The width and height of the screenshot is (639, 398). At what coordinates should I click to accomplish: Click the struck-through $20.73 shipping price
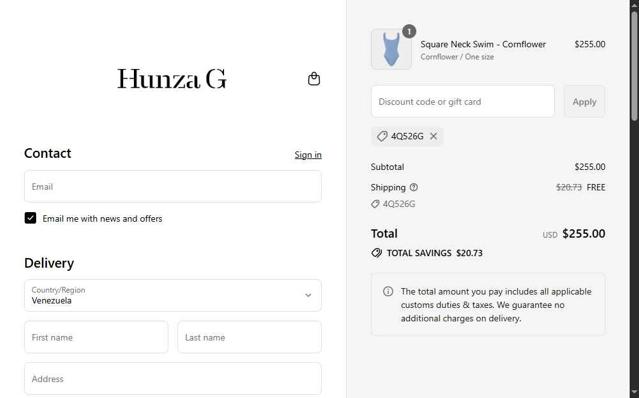point(569,187)
